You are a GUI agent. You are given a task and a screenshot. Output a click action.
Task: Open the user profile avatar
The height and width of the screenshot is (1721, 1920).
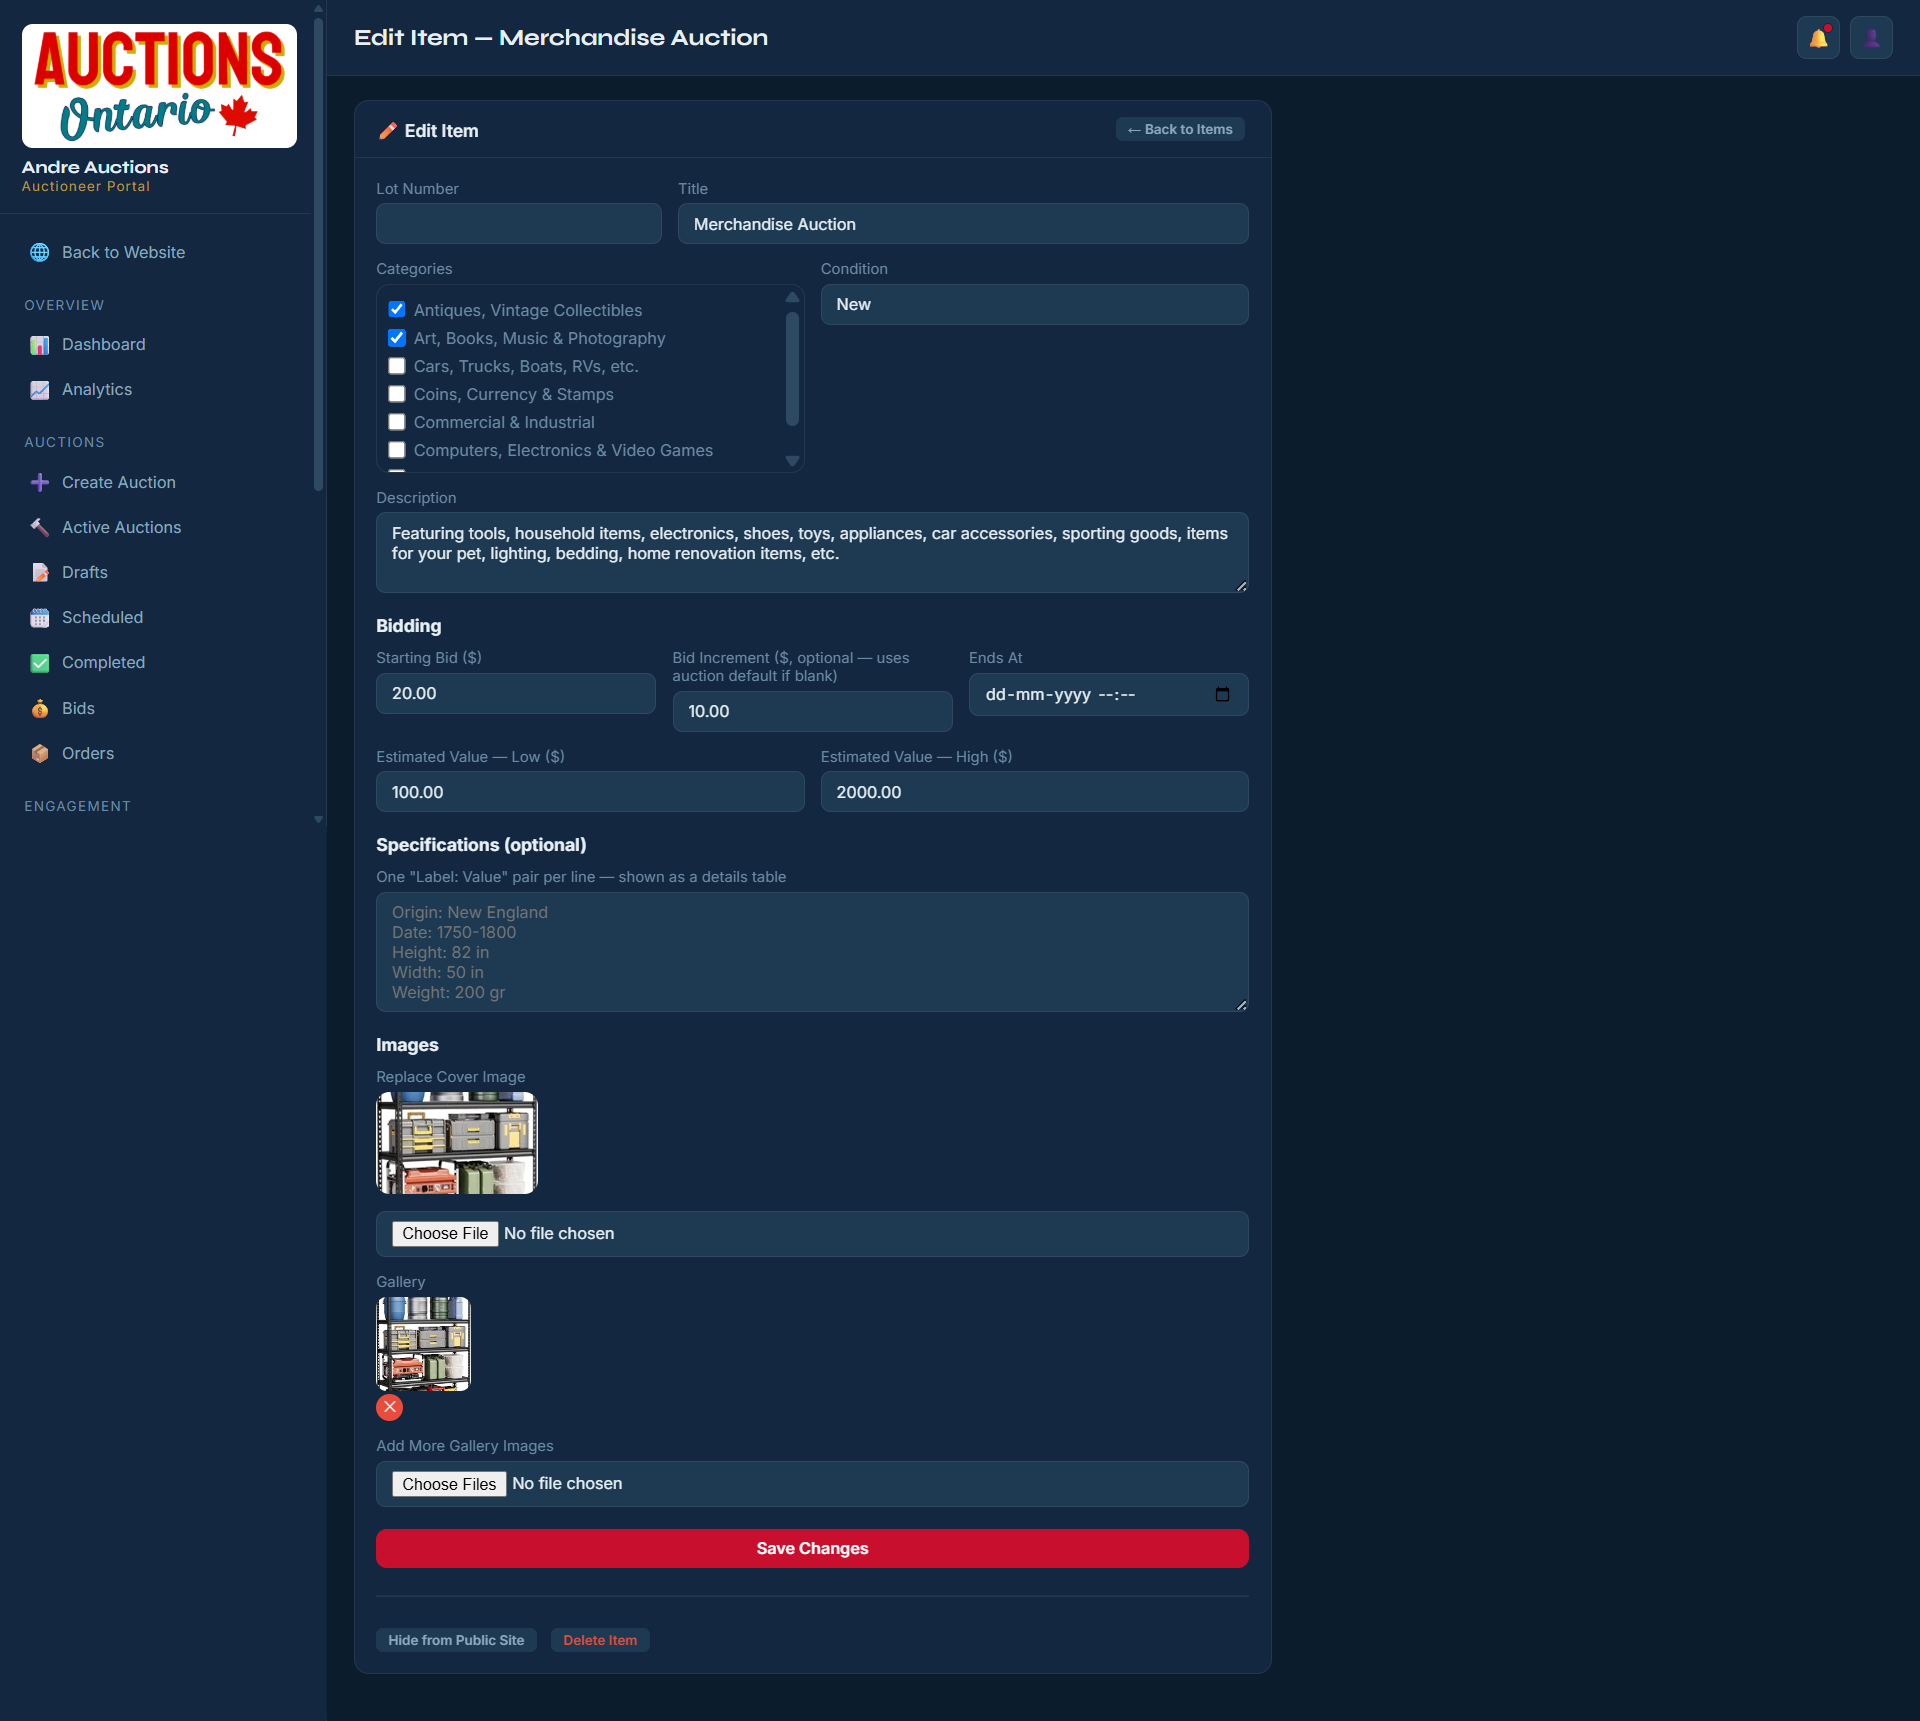click(1871, 38)
